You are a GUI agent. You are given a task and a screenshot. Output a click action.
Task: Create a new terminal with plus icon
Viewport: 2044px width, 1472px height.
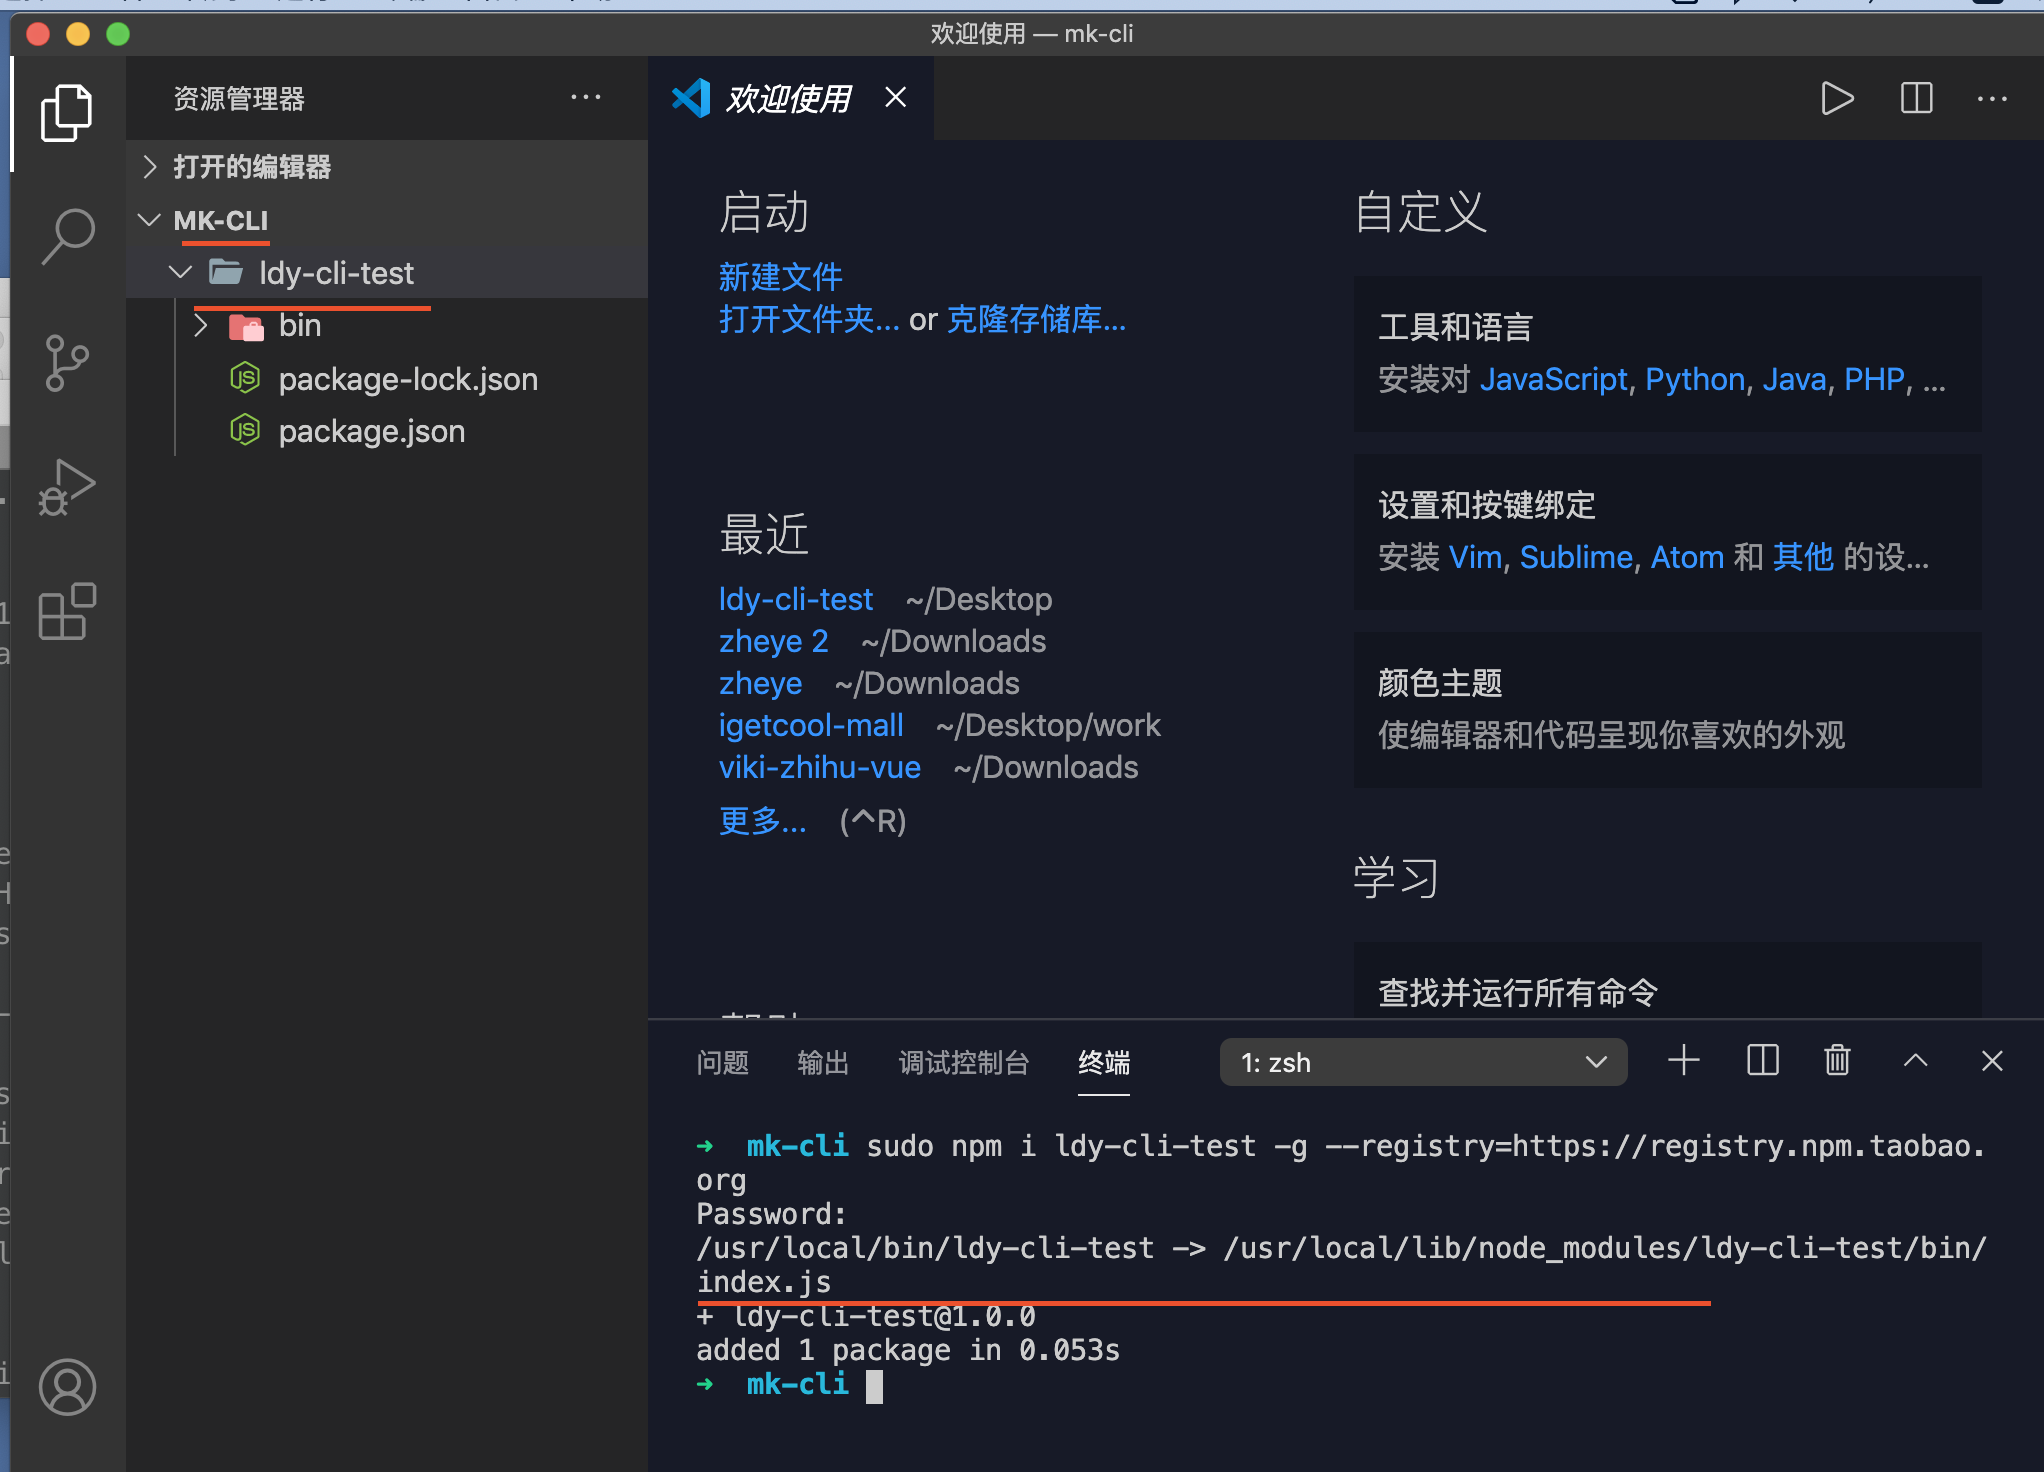click(x=1684, y=1060)
